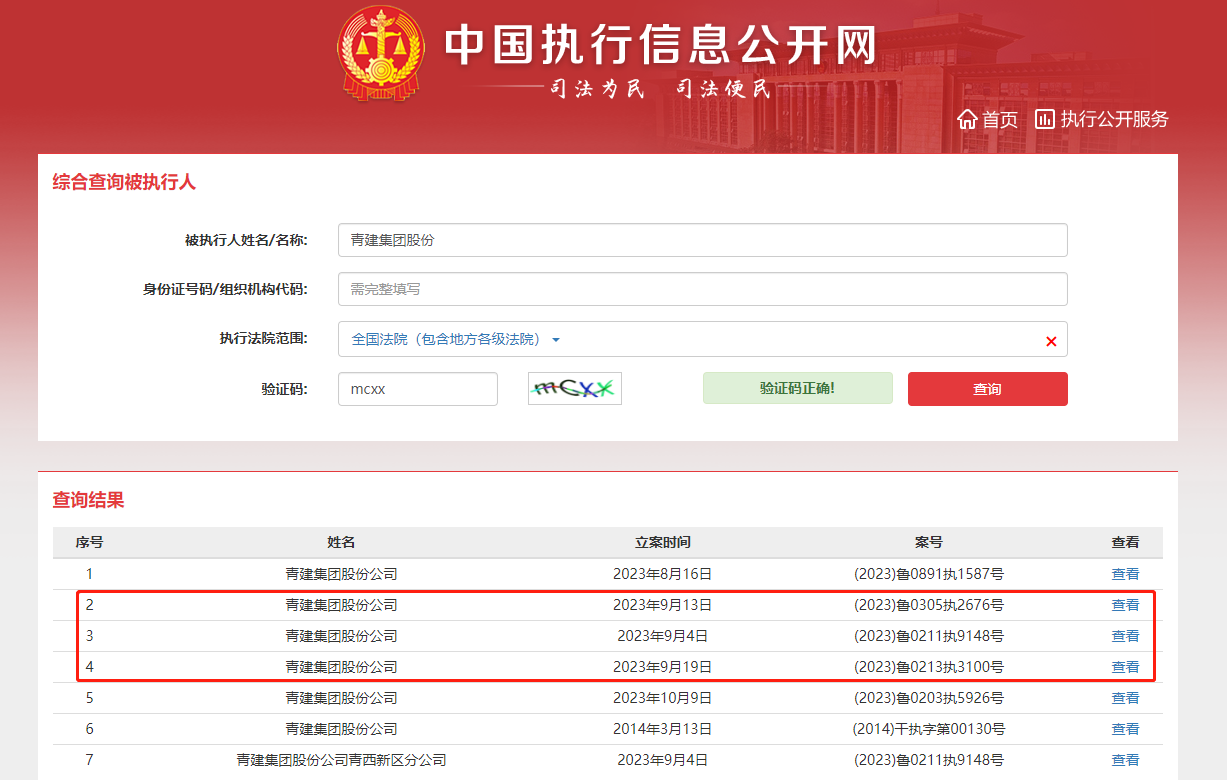View details for 青建集团股份公司青西新区分公司 row
This screenshot has height=780, width=1227.
tap(1125, 760)
